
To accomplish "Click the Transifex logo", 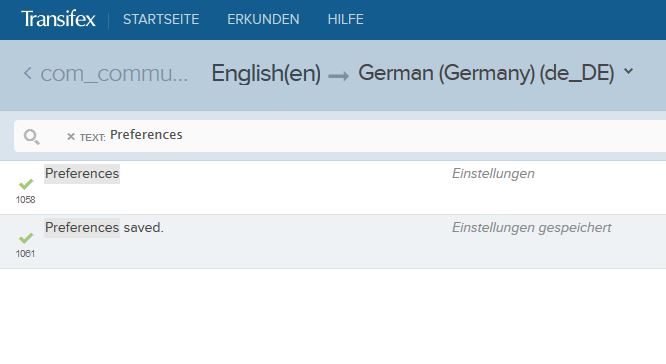I will tap(58, 19).
